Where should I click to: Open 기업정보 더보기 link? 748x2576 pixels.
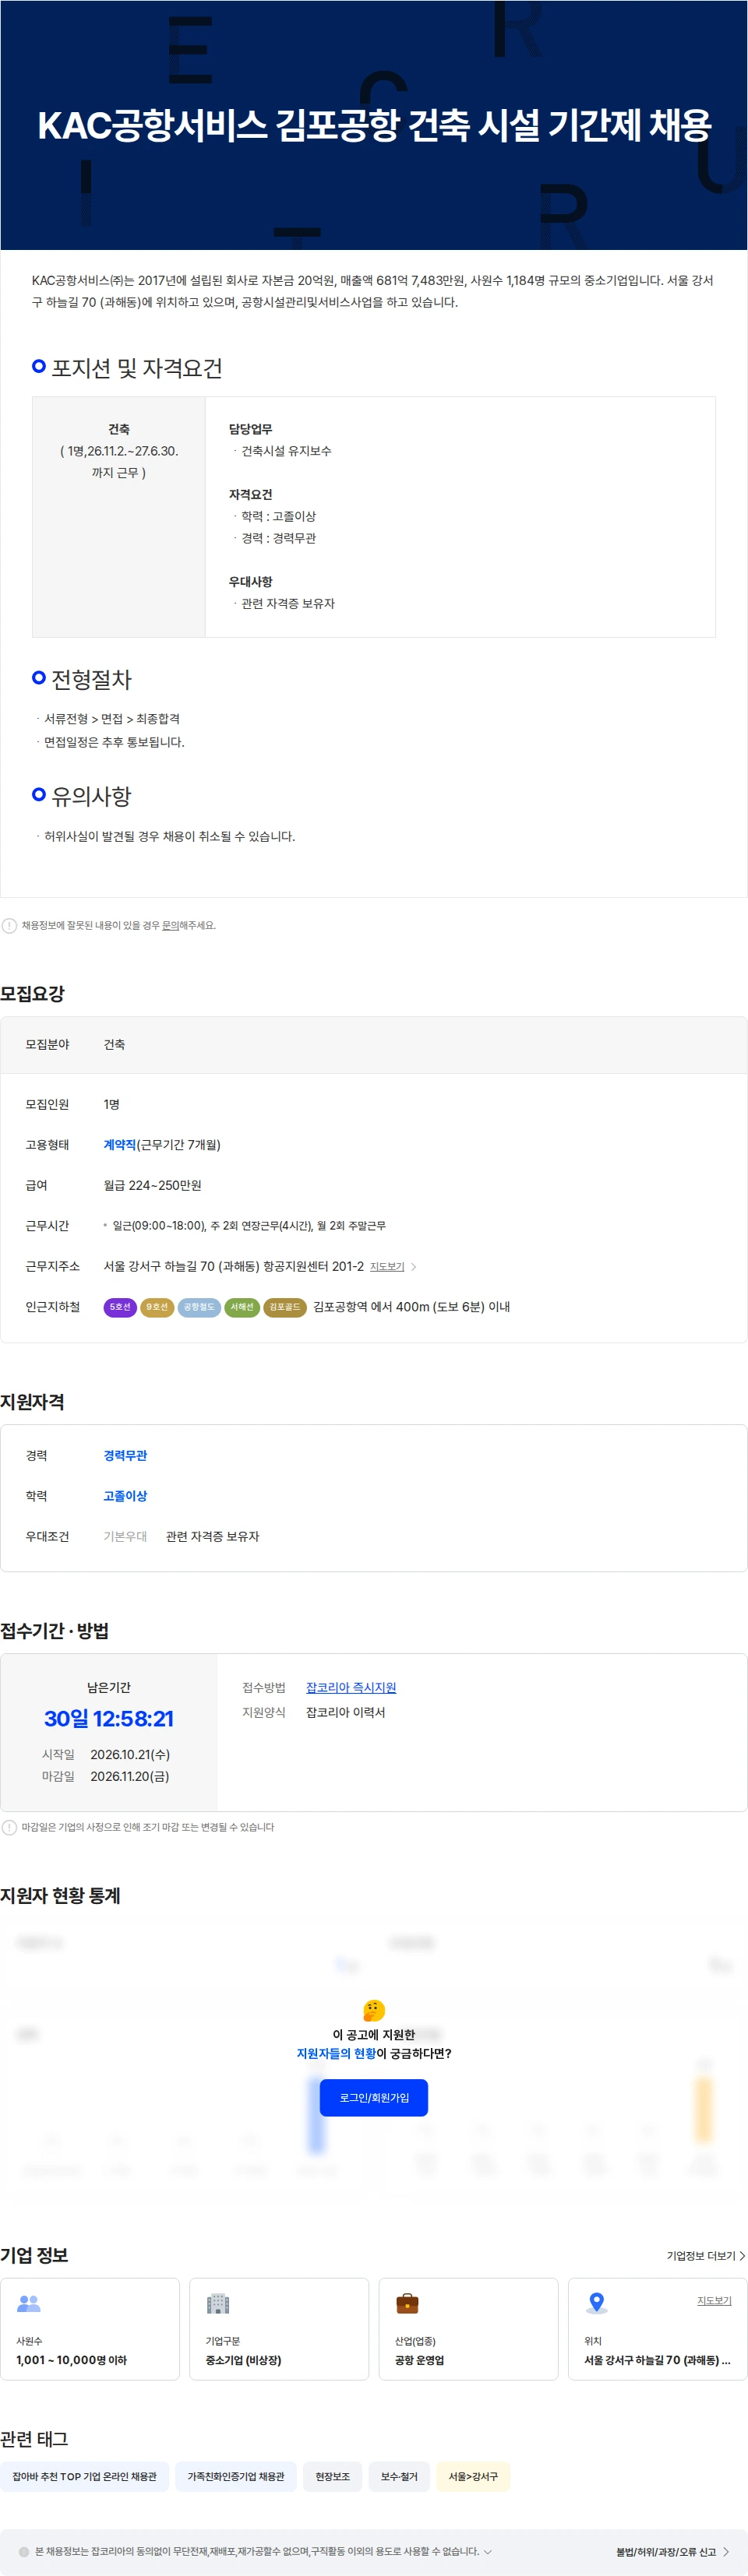[706, 2256]
